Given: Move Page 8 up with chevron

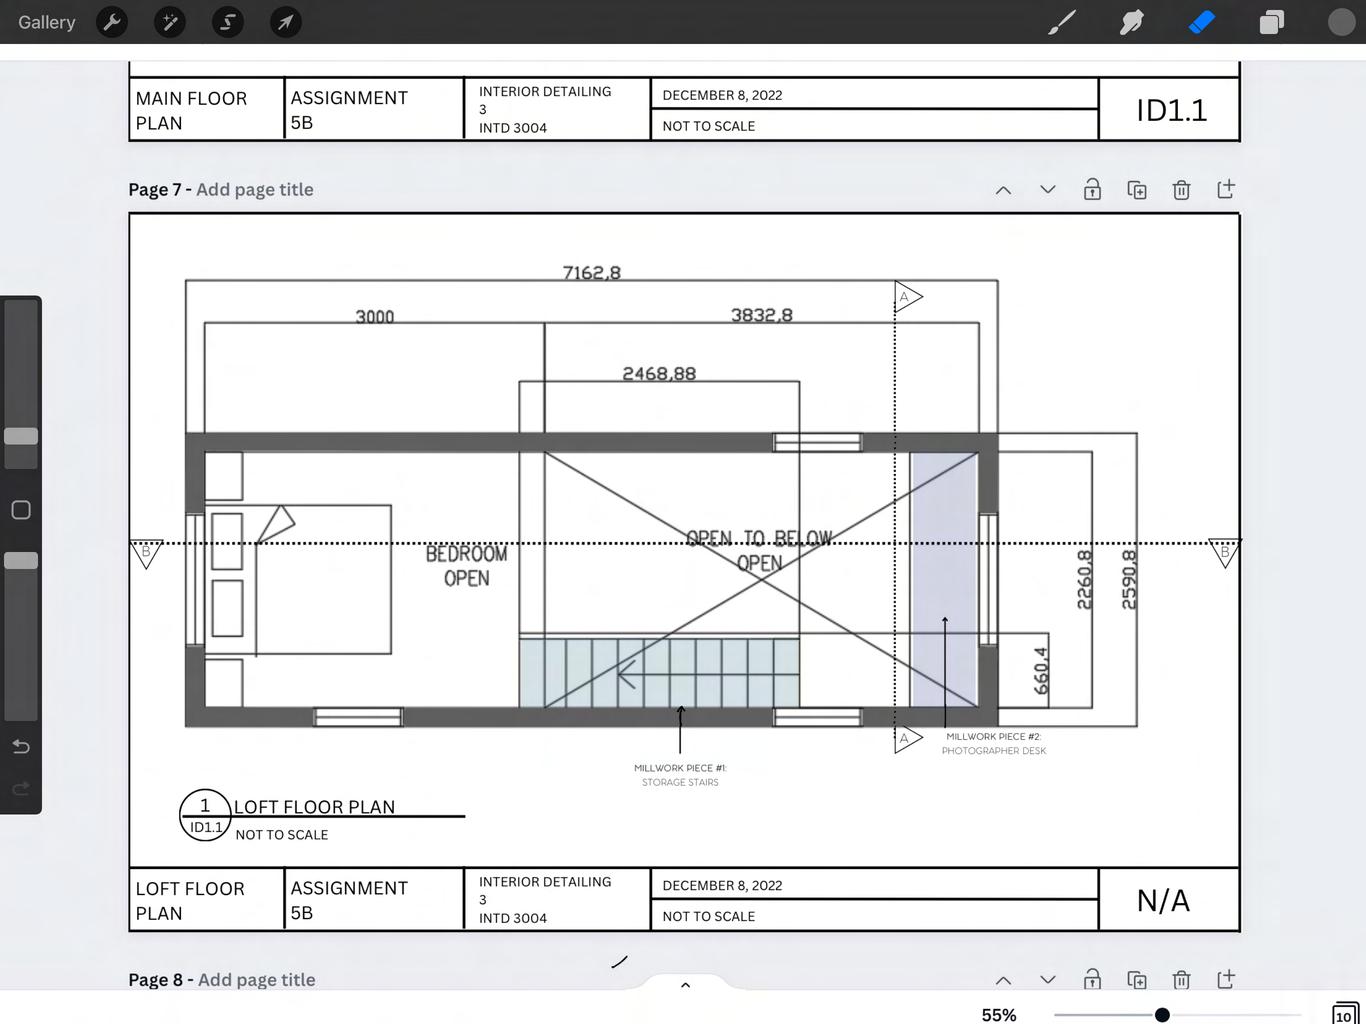Looking at the screenshot, I should 1003,980.
